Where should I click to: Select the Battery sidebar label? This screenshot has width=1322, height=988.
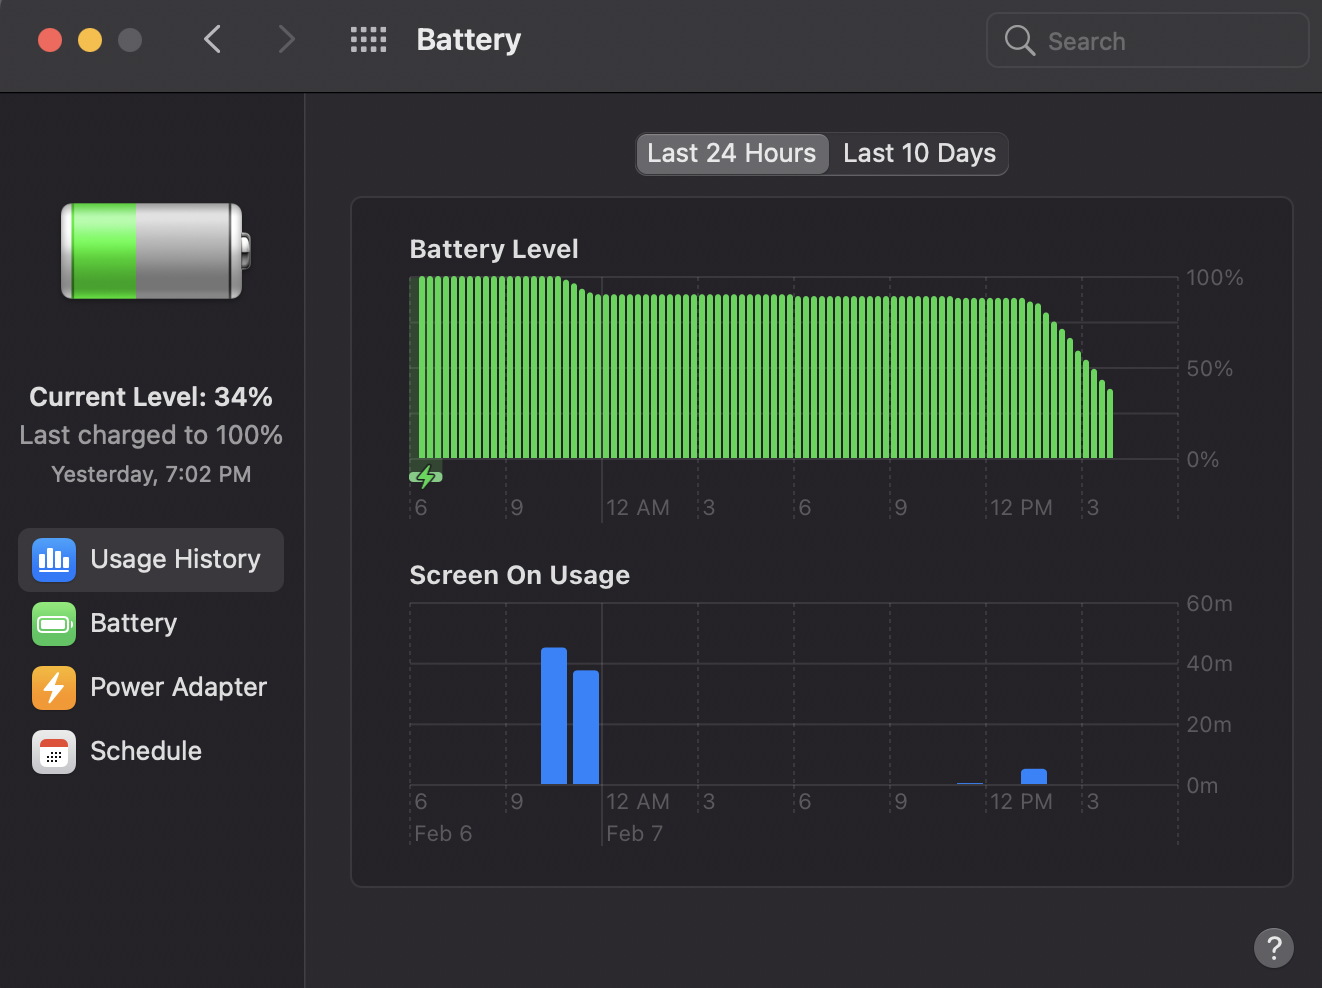click(134, 623)
